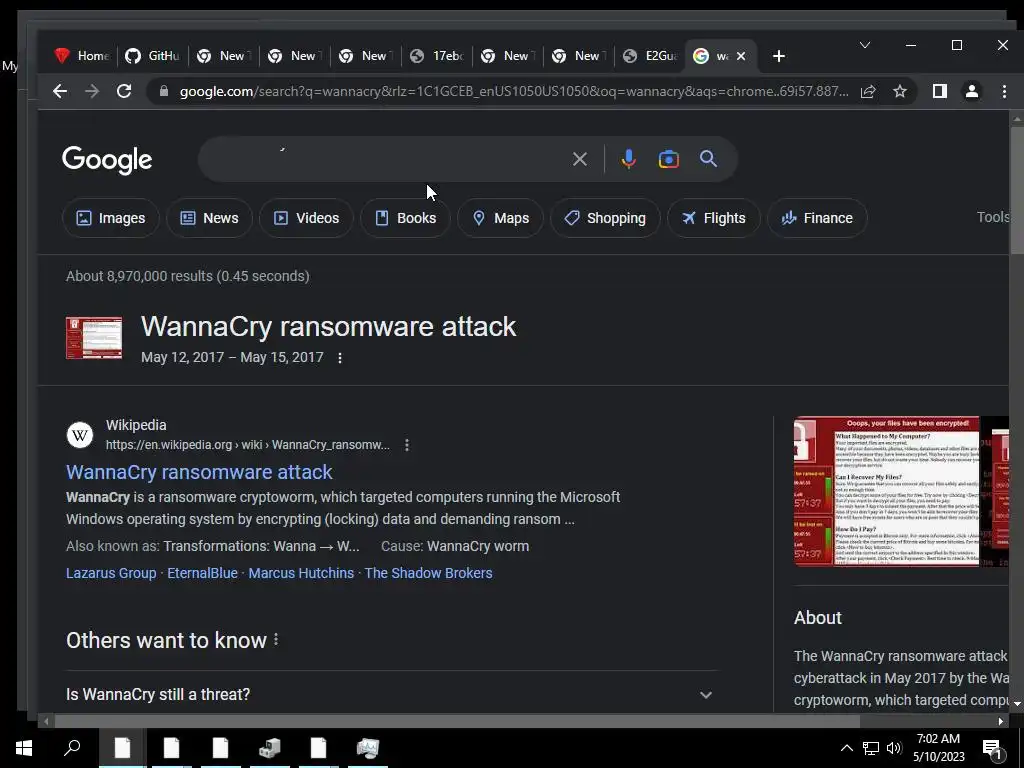Filter results by Books

[406, 218]
